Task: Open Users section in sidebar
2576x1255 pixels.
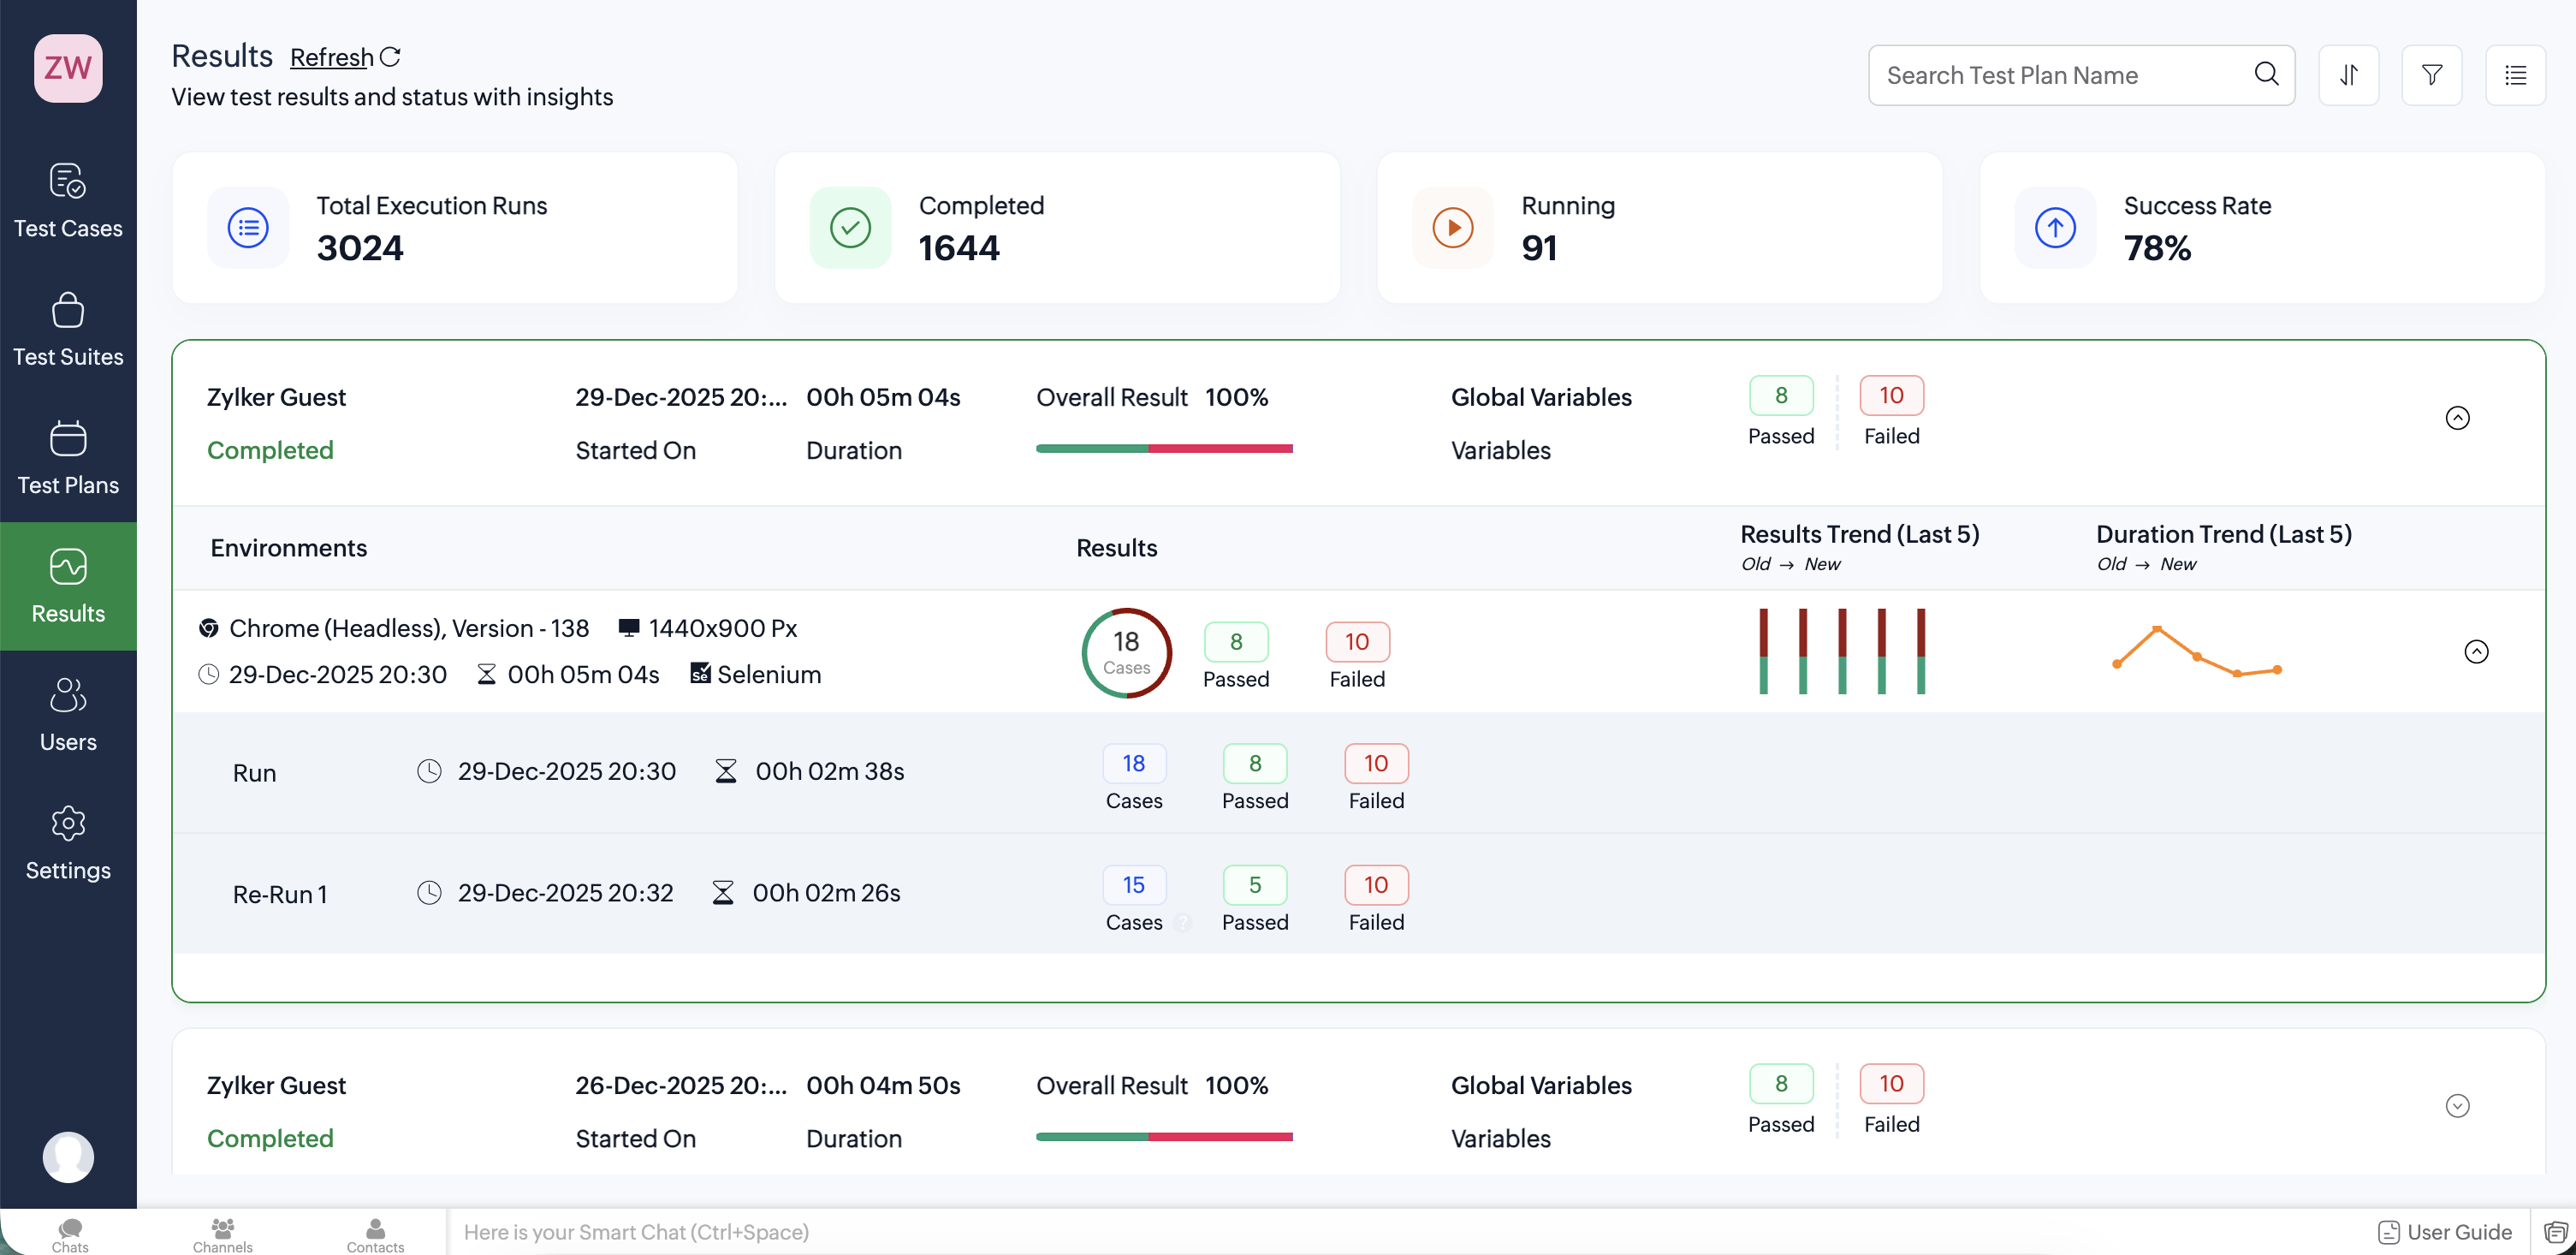Action: pyautogui.click(x=68, y=714)
